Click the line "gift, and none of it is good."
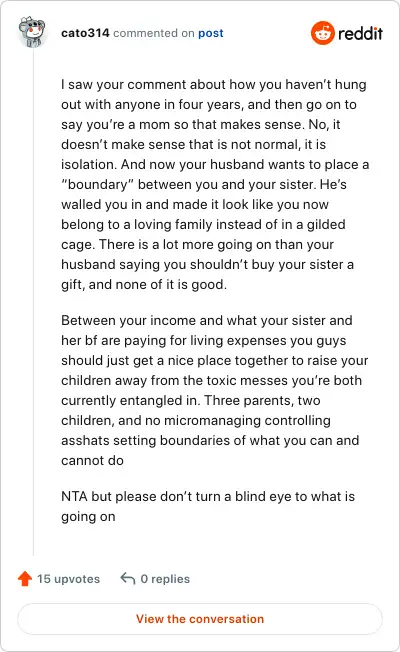The height and width of the screenshot is (652, 400). click(144, 284)
